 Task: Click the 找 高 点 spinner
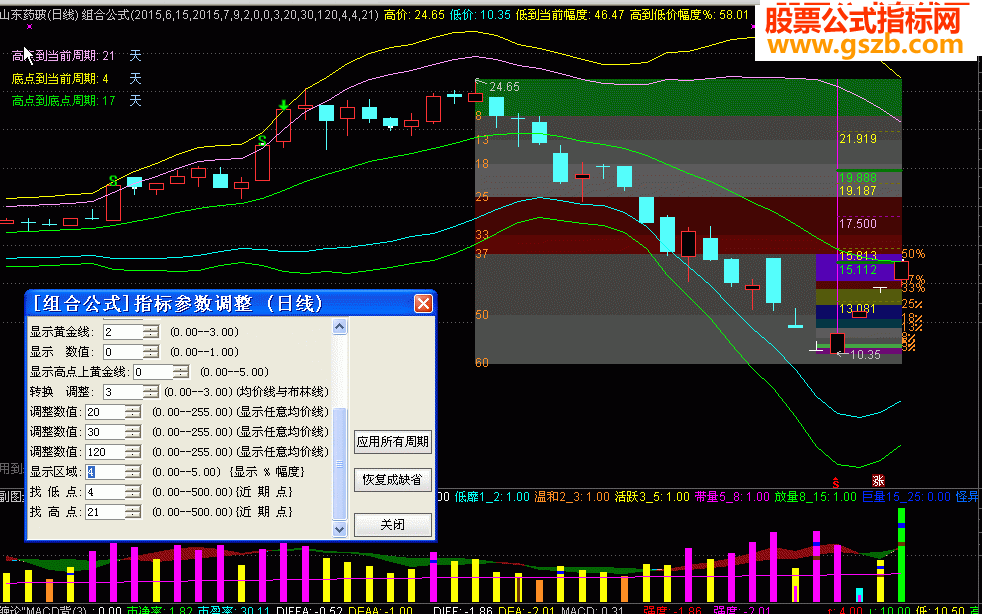(133, 513)
